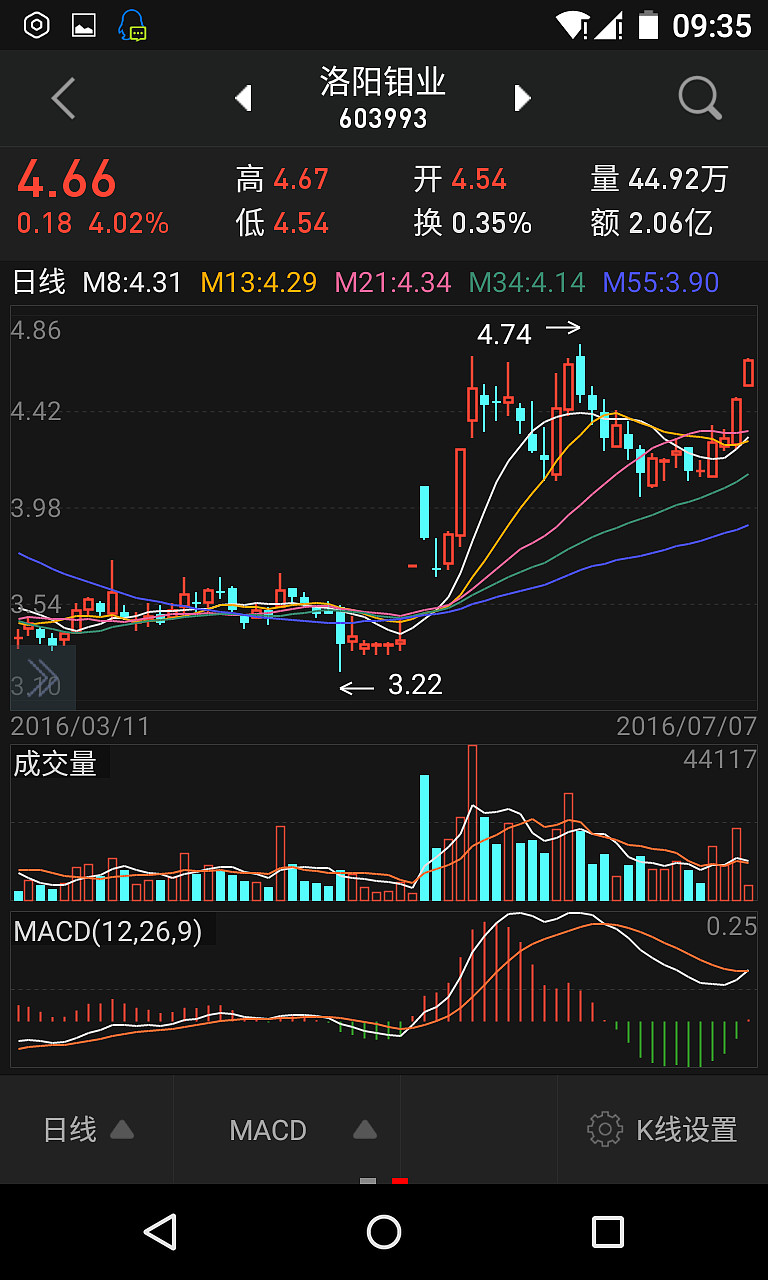The height and width of the screenshot is (1280, 768).
Task: Tap the price change value 0.18
Action: pyautogui.click(x=44, y=223)
